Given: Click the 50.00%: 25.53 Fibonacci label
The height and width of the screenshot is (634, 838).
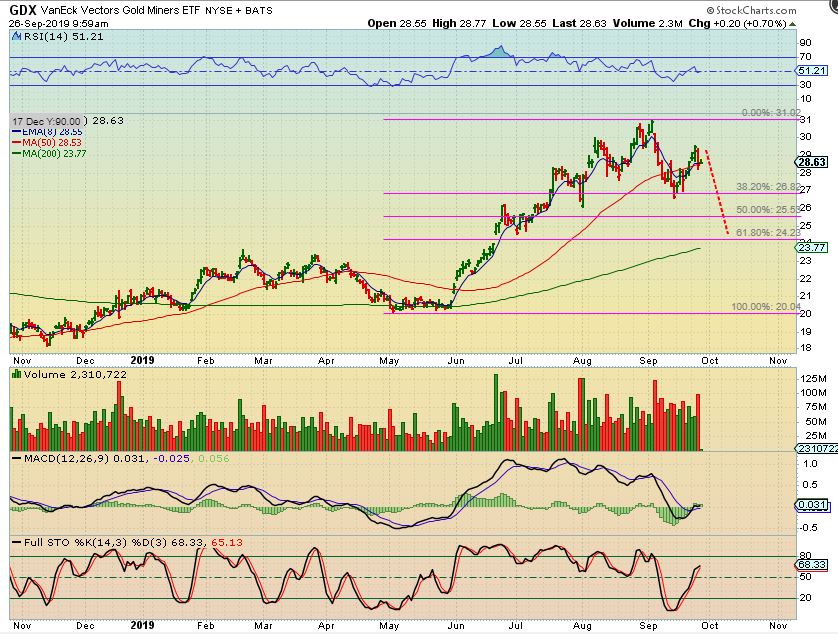Looking at the screenshot, I should click(768, 210).
